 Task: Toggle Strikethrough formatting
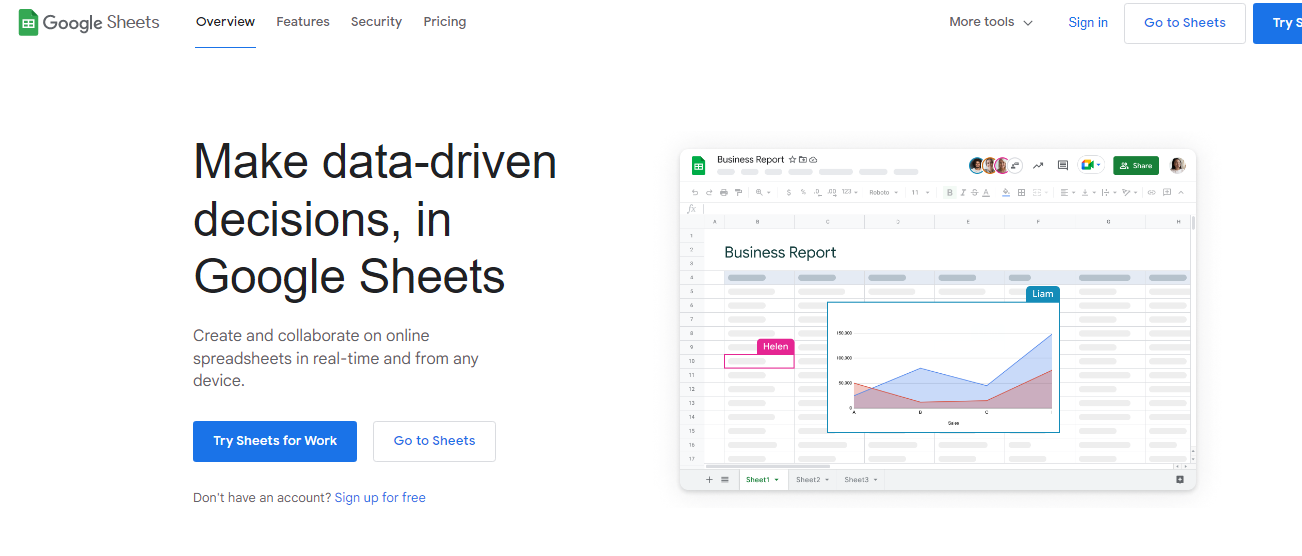(x=975, y=192)
